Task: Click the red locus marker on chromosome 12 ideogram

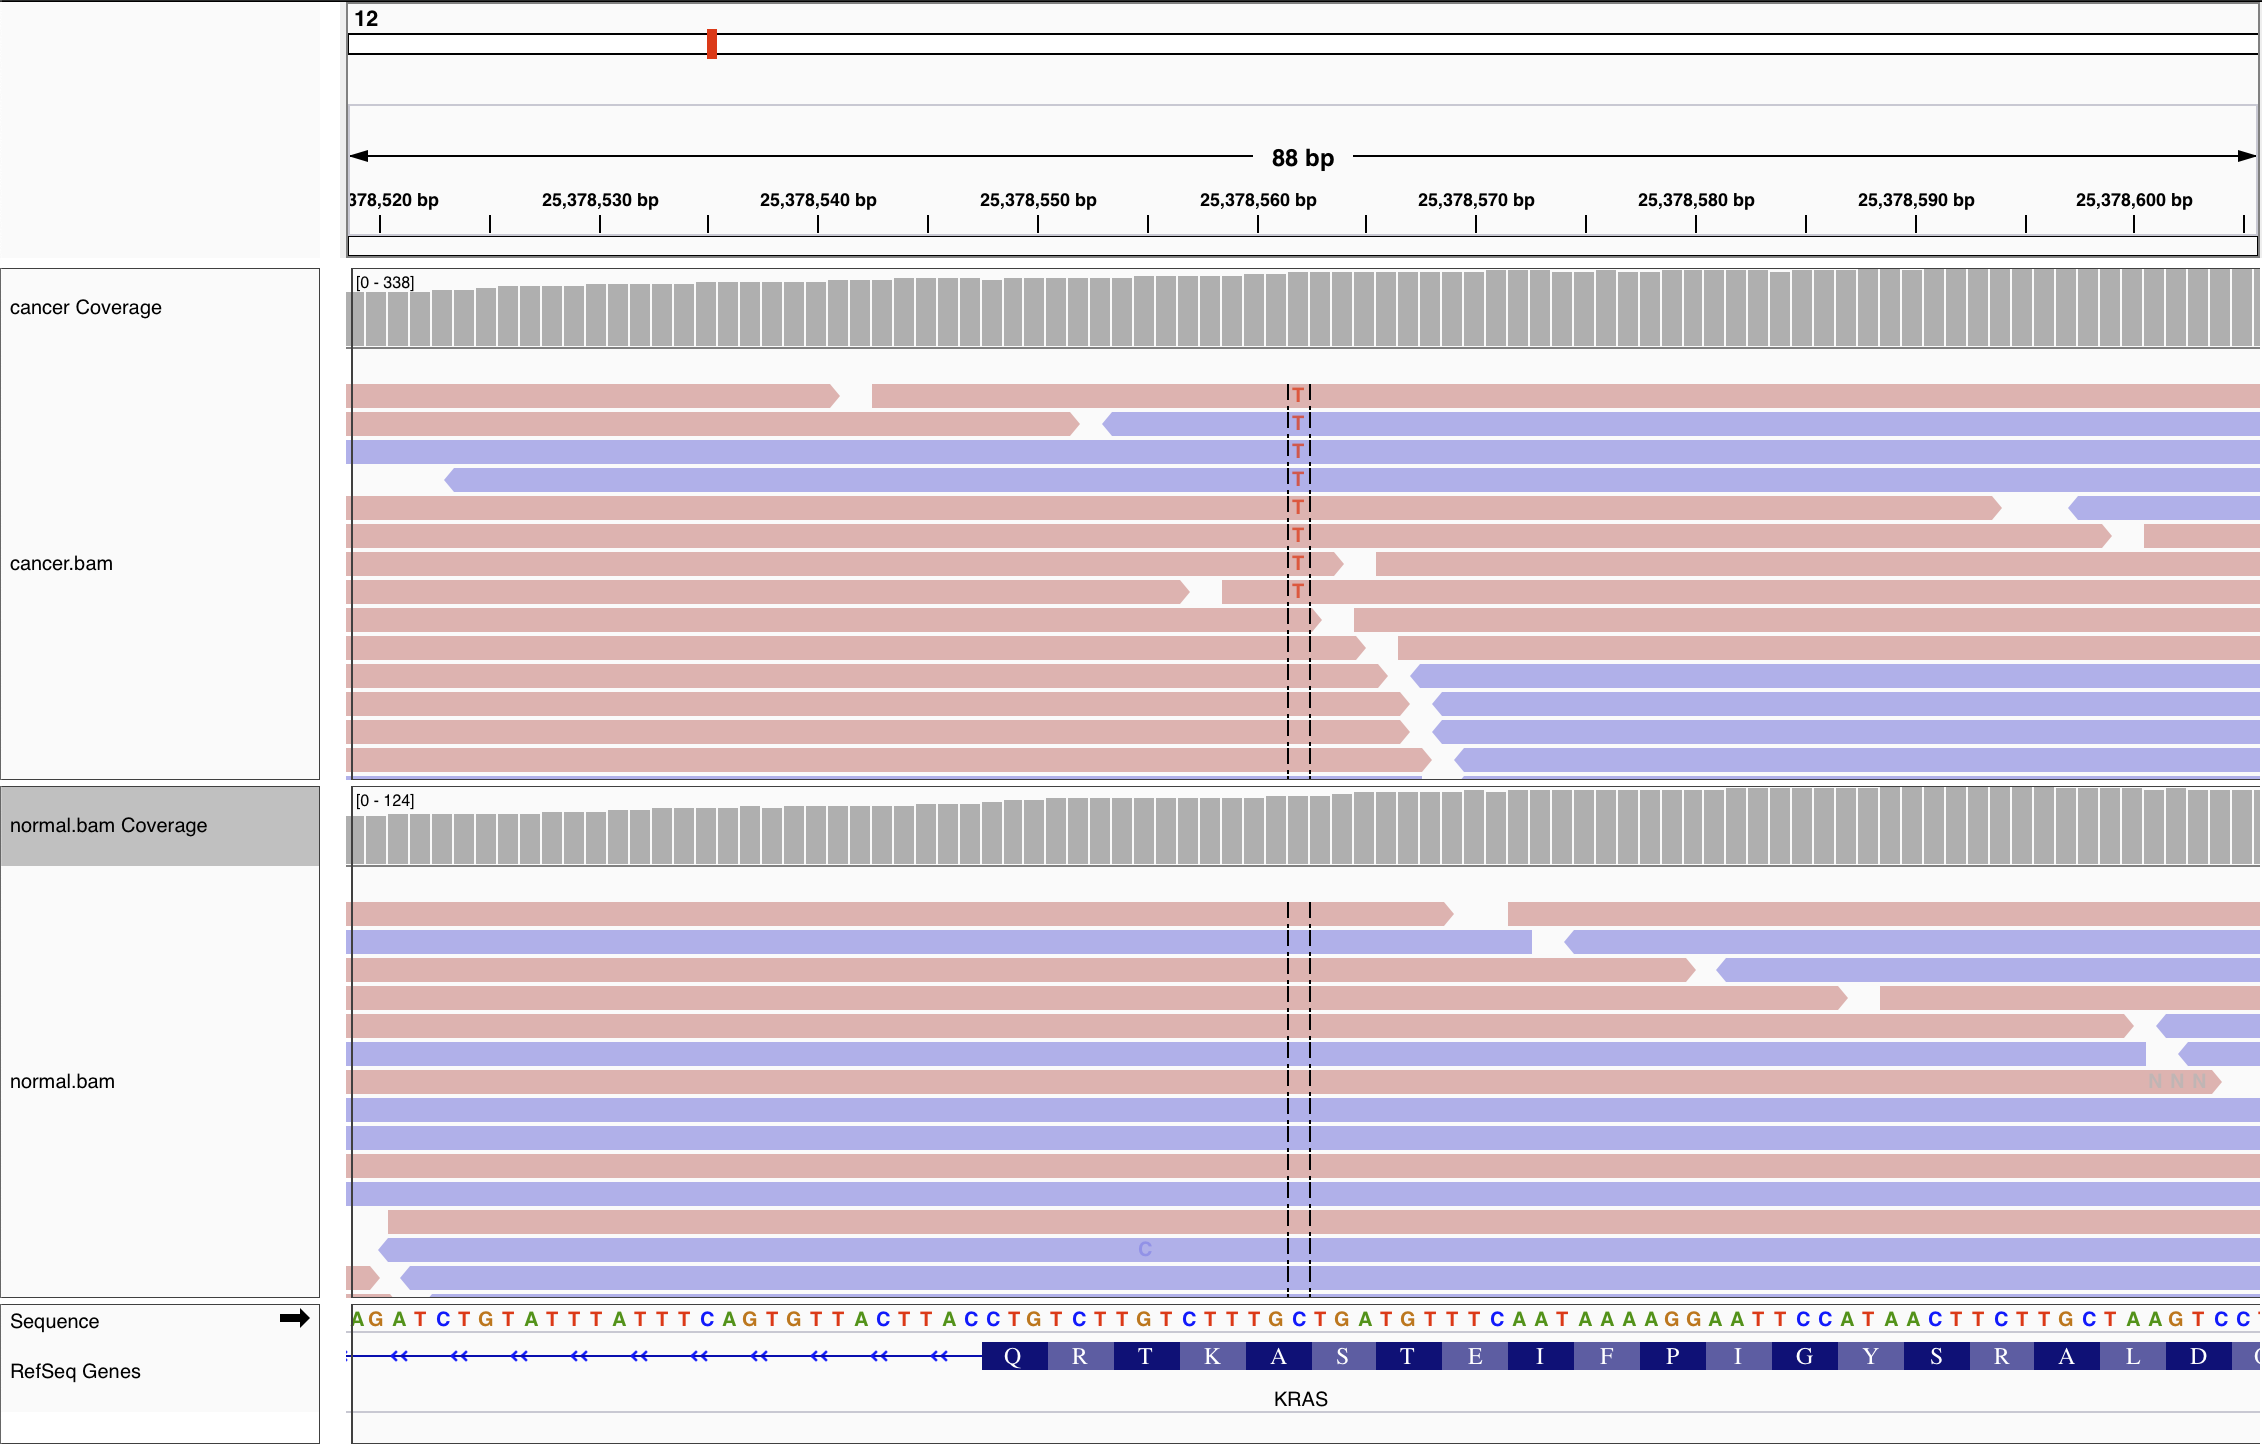Action: (x=711, y=44)
